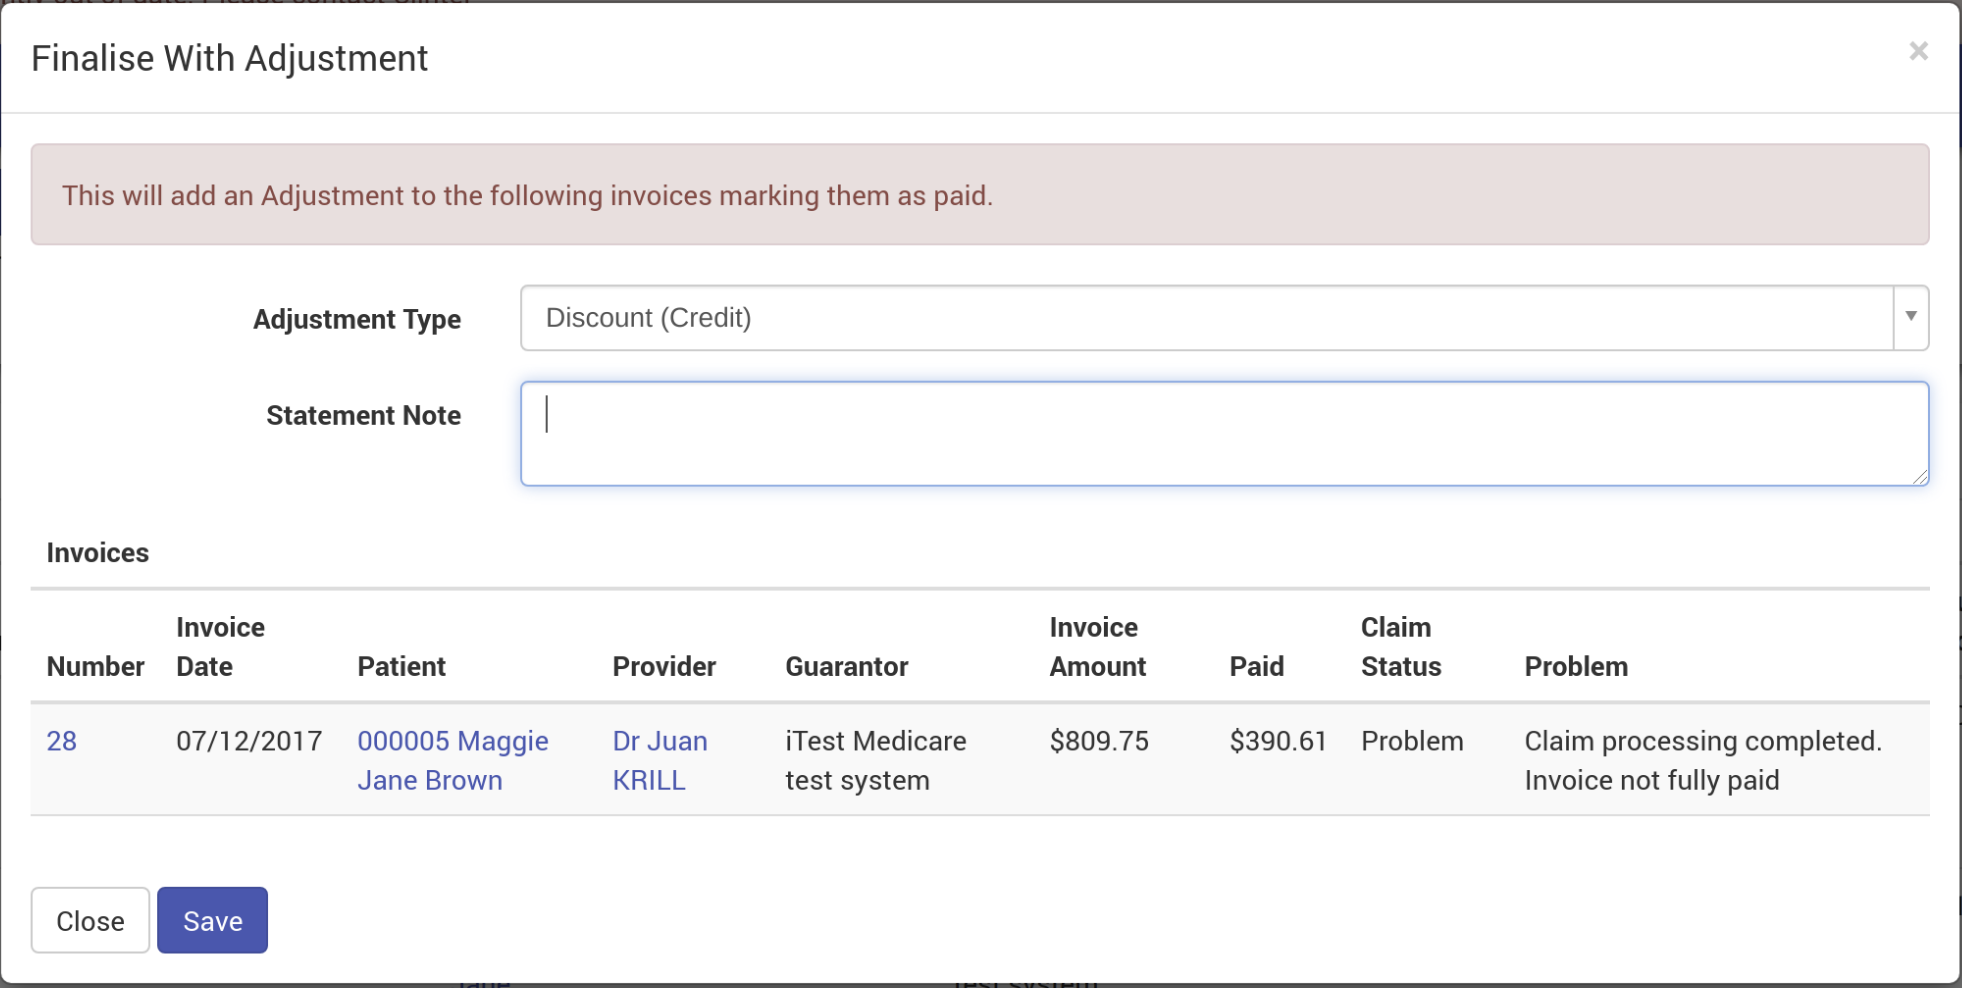Click the Guarantor column header
This screenshot has width=1962, height=988.
(846, 666)
